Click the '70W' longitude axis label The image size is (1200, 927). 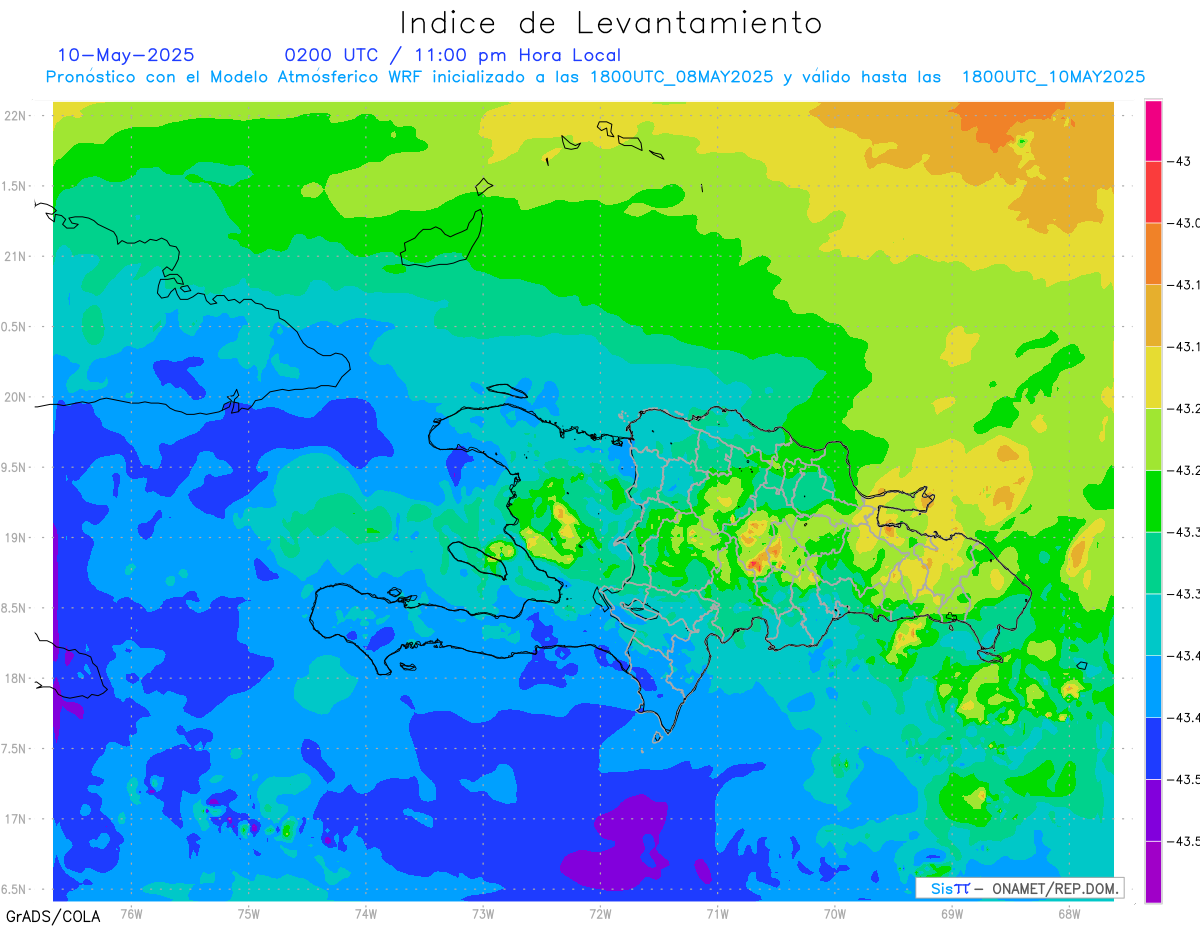pos(835,913)
